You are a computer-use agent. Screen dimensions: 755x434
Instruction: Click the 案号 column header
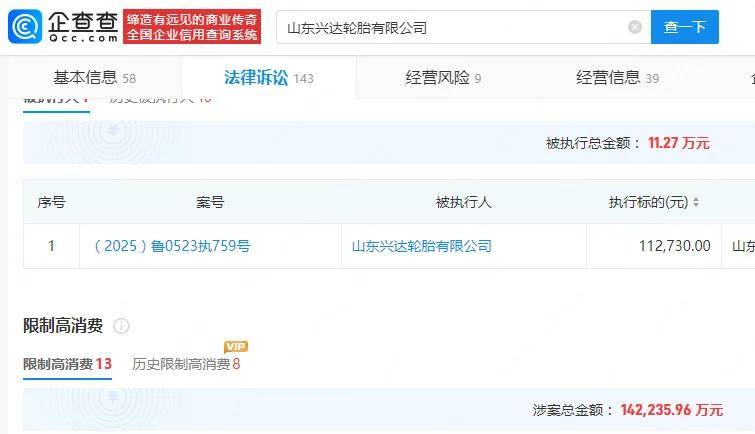click(x=210, y=202)
